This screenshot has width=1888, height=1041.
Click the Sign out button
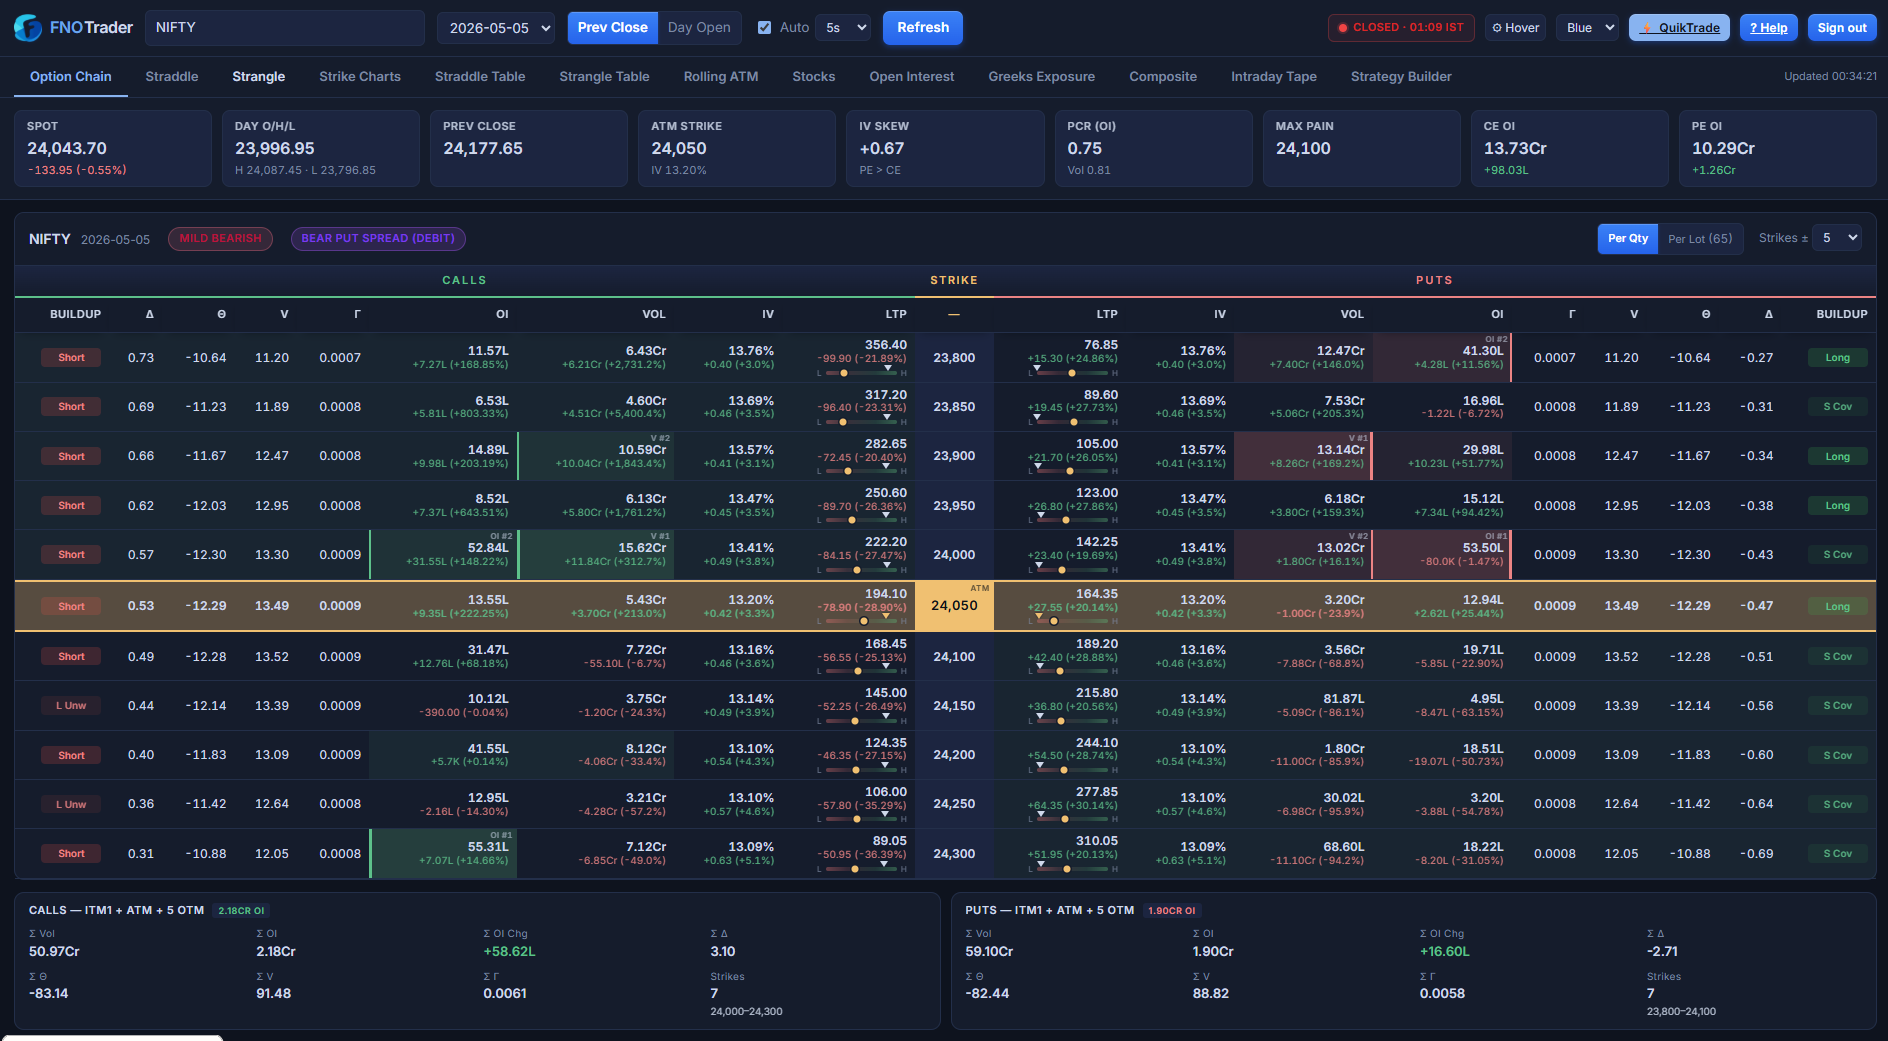tap(1842, 28)
